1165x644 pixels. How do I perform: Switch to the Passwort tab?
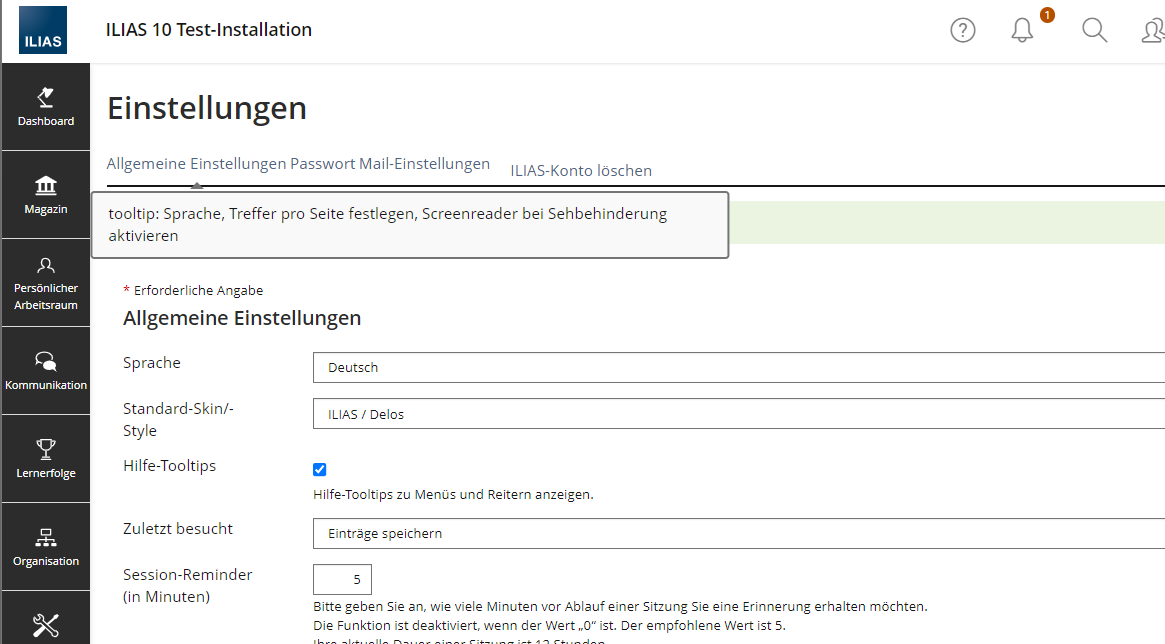pyautogui.click(x=322, y=164)
